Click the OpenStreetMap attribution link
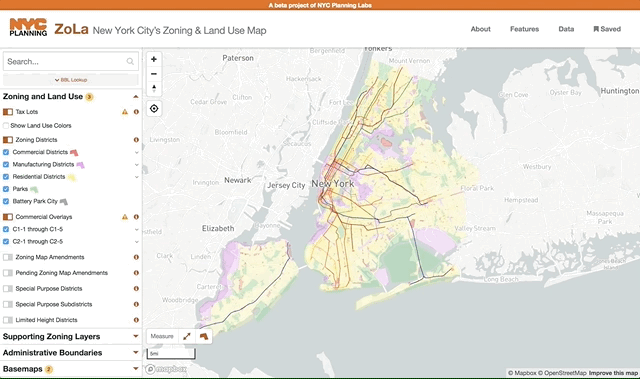640x379 pixels. click(562, 373)
